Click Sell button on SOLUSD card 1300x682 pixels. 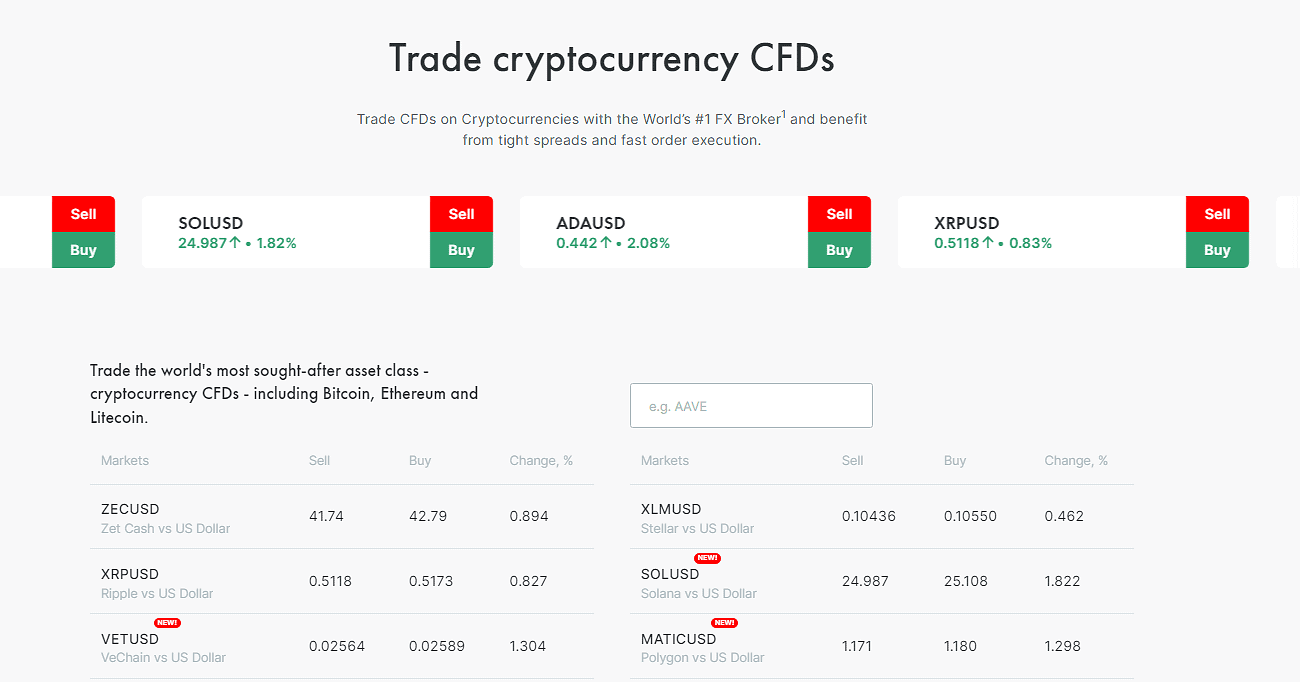[461, 214]
